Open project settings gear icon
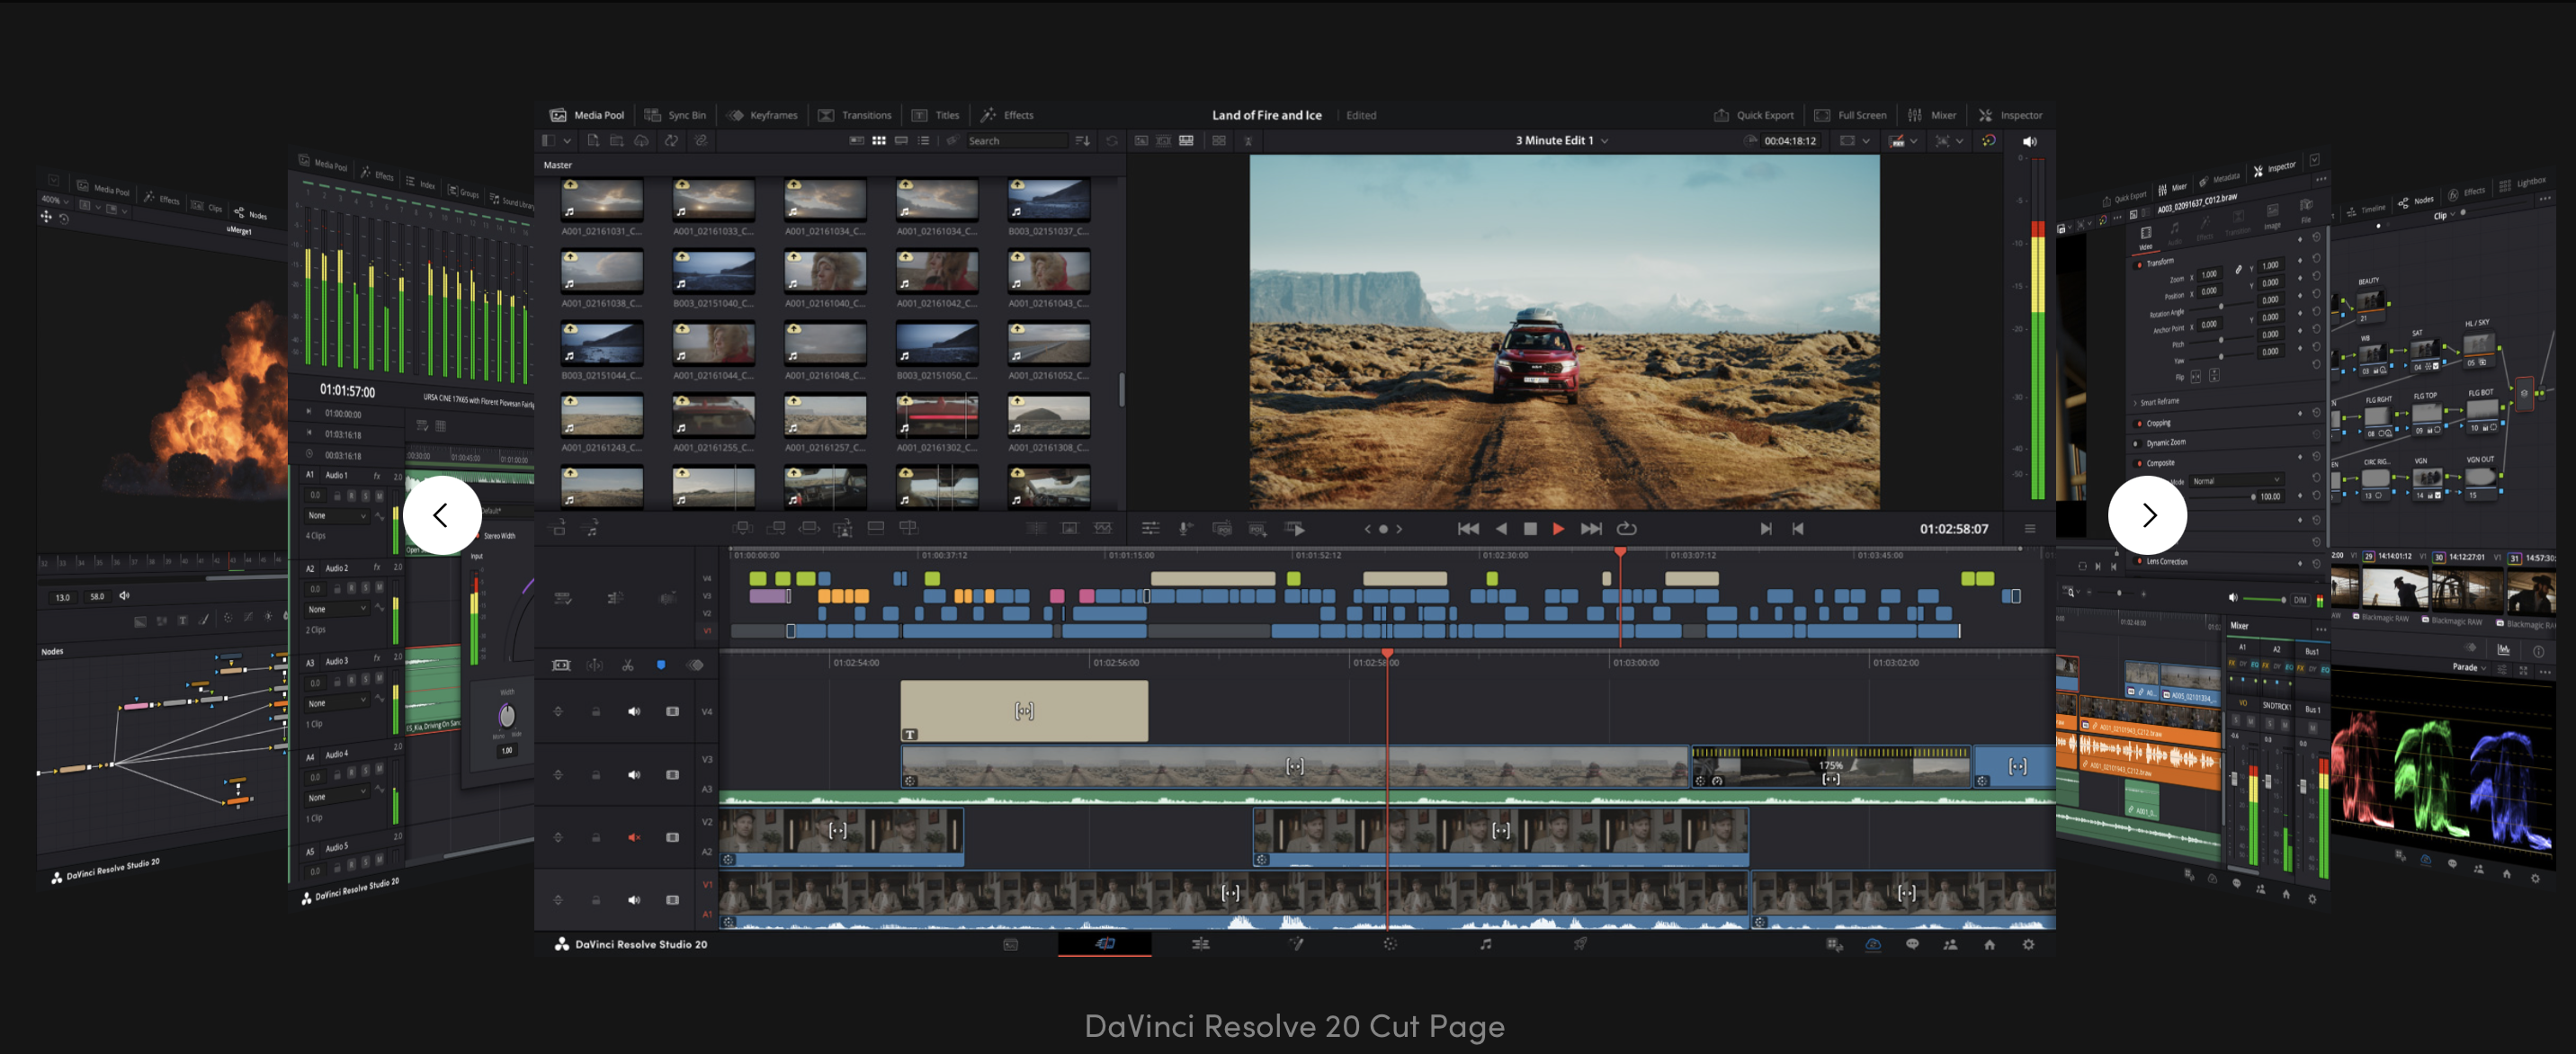This screenshot has width=2576, height=1054. click(x=2028, y=944)
